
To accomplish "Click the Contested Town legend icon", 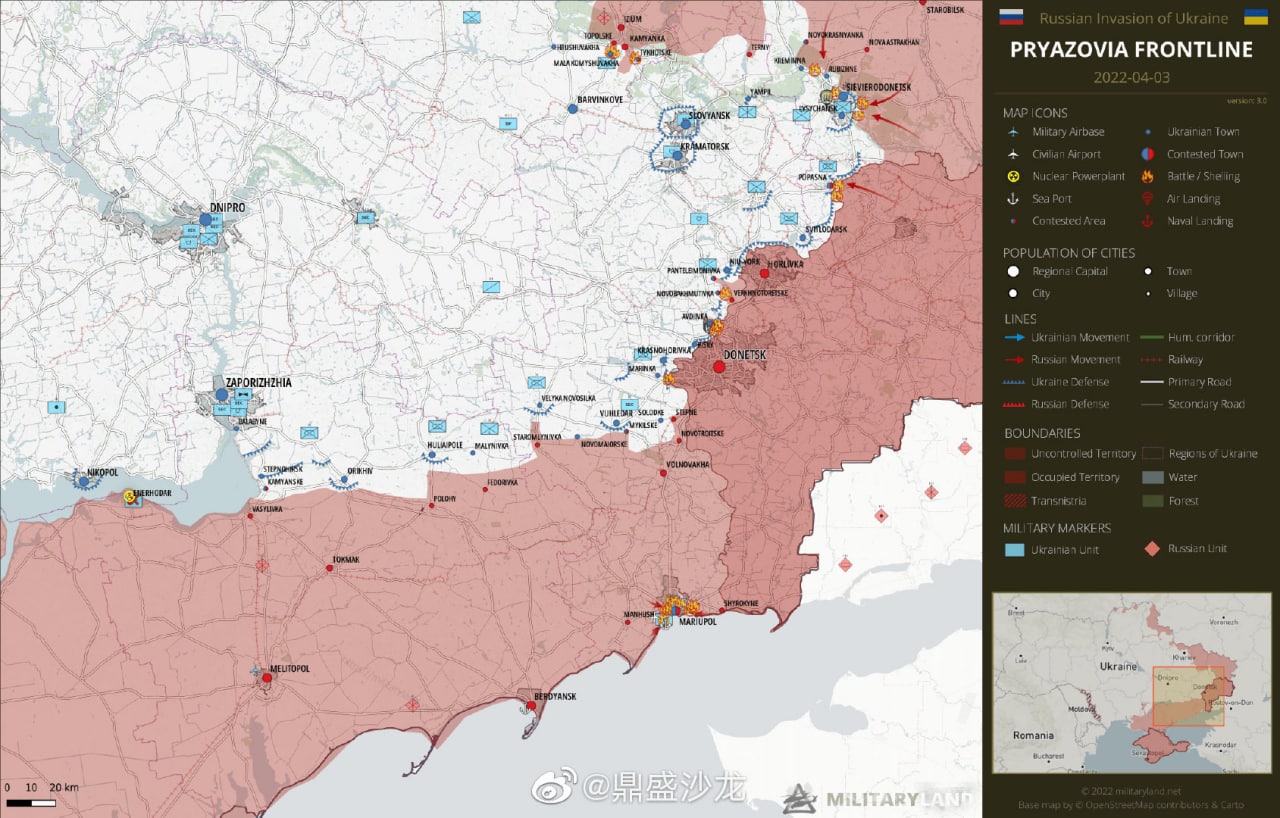I will click(1147, 154).
